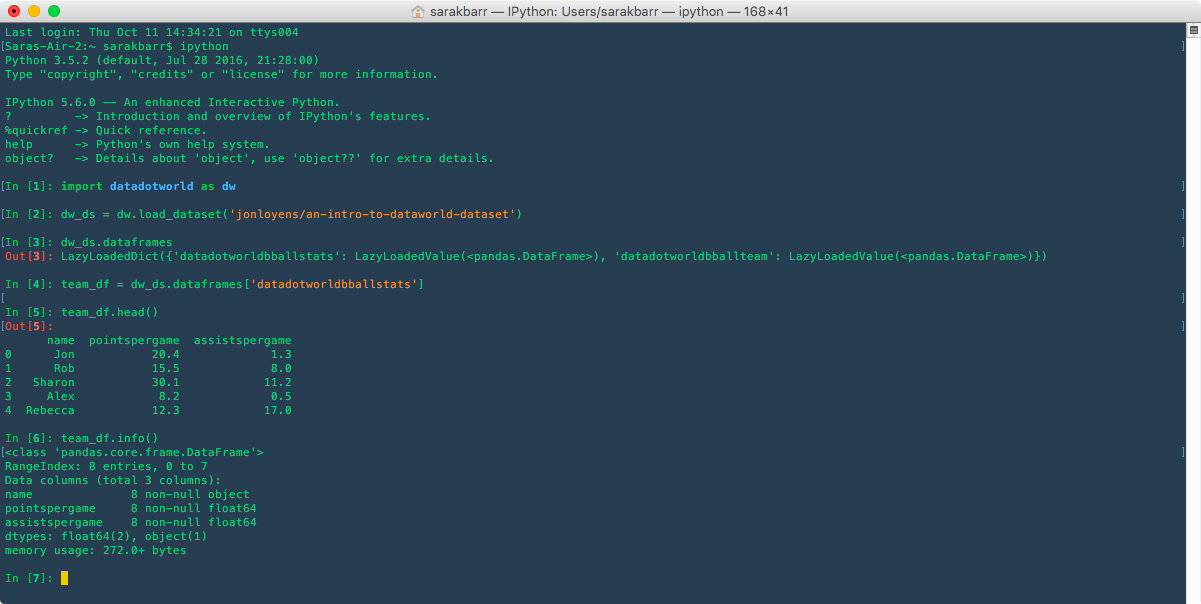Click the 'pointspergame' column header in table

click(x=134, y=340)
